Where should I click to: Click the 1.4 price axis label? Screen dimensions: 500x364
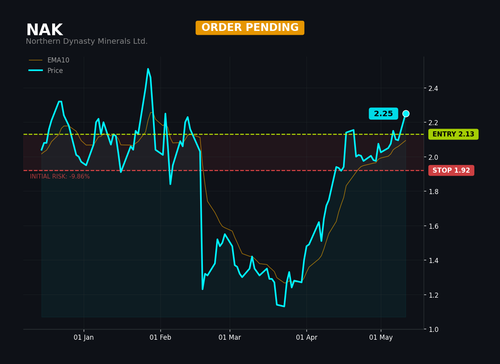pyautogui.click(x=433, y=260)
